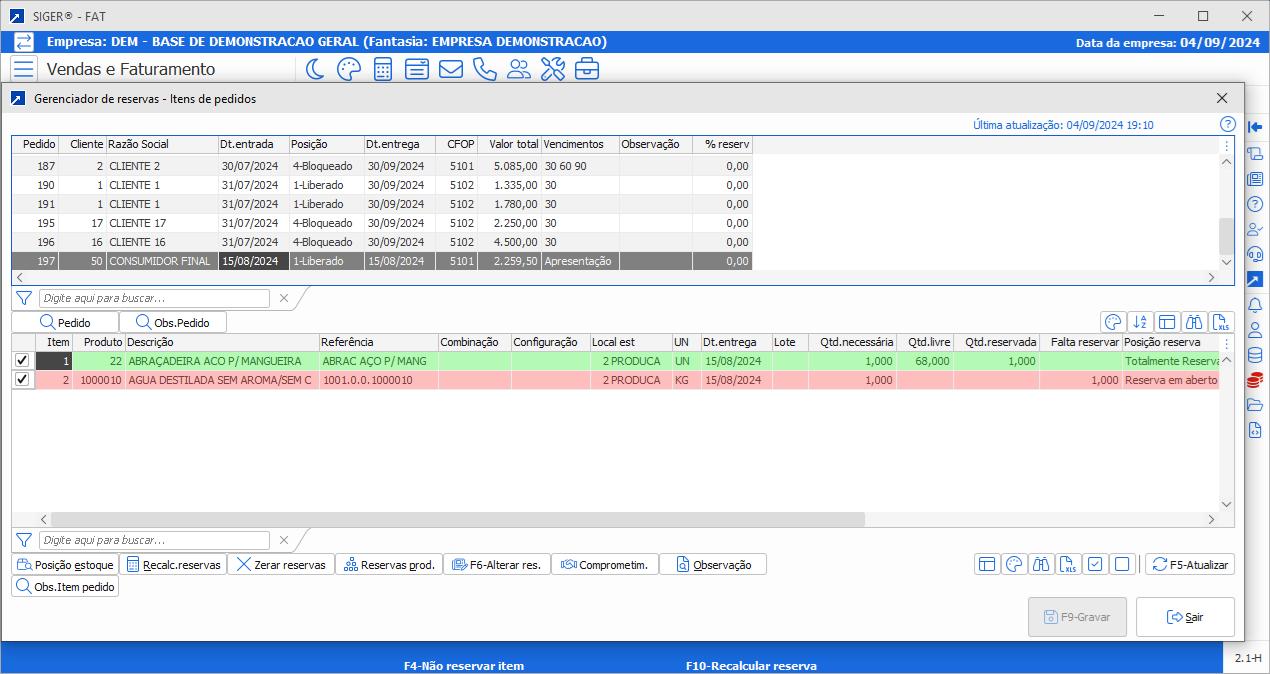Focus the items grid search field
The image size is (1270, 674).
pyautogui.click(x=154, y=540)
